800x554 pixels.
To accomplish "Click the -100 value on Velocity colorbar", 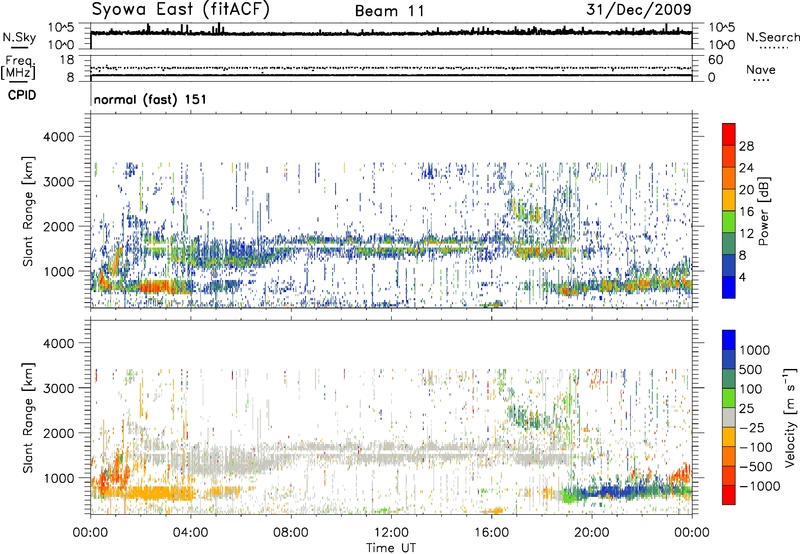I will point(756,447).
